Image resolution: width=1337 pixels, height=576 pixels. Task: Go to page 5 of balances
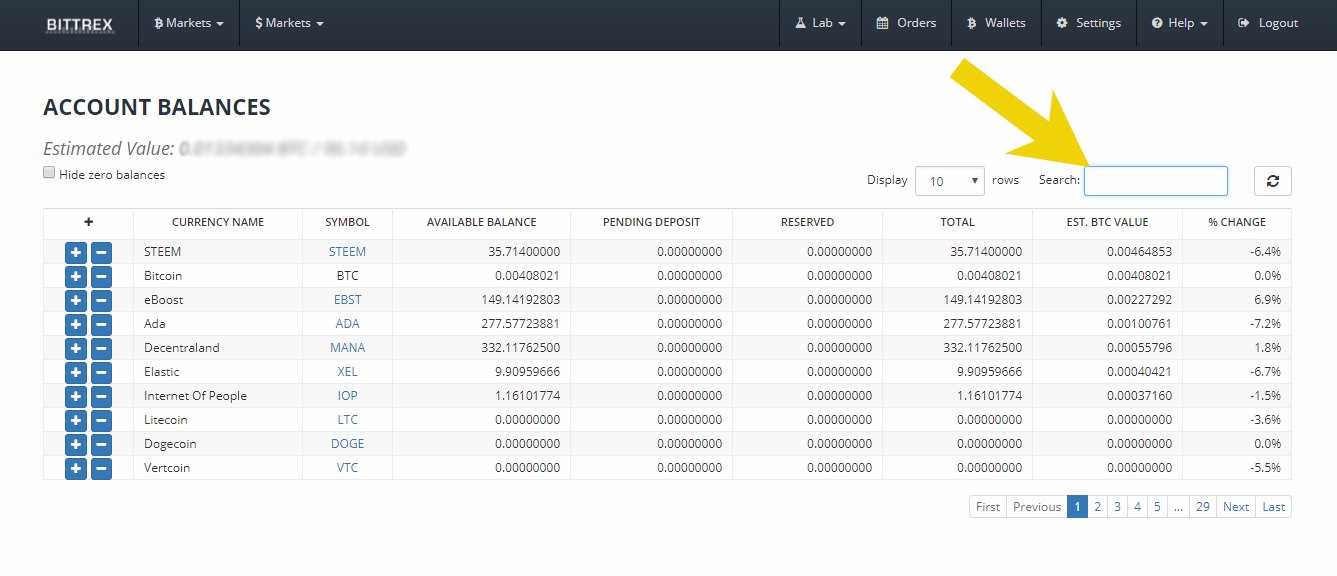1157,507
